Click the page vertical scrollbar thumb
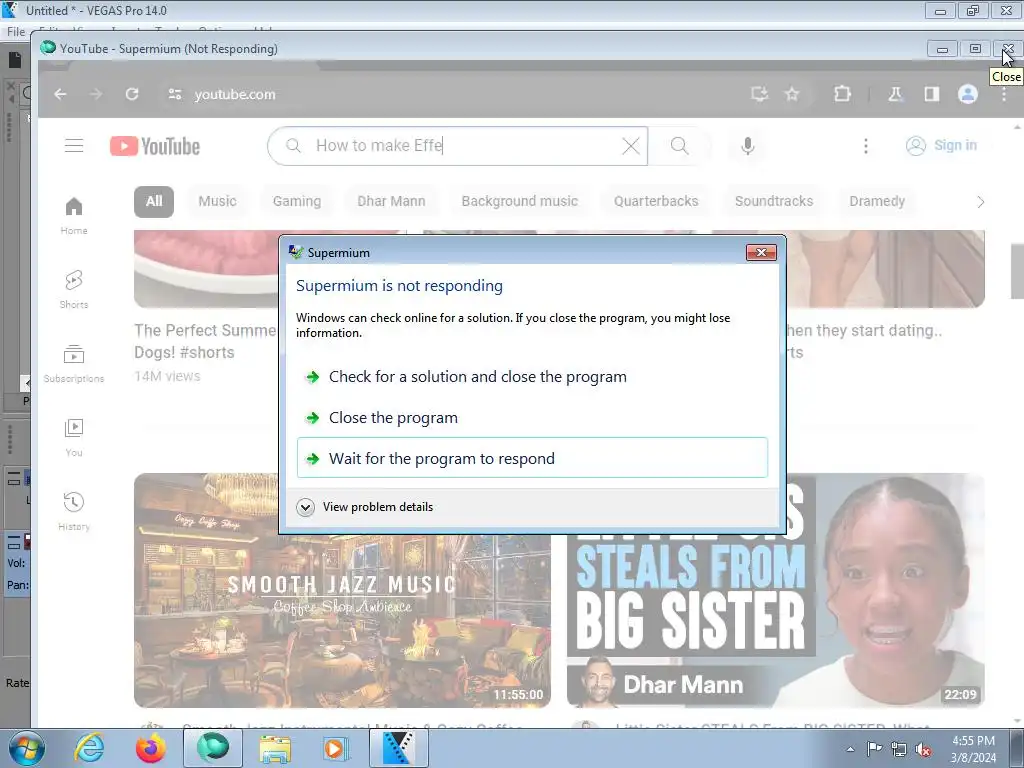 click(x=1017, y=271)
